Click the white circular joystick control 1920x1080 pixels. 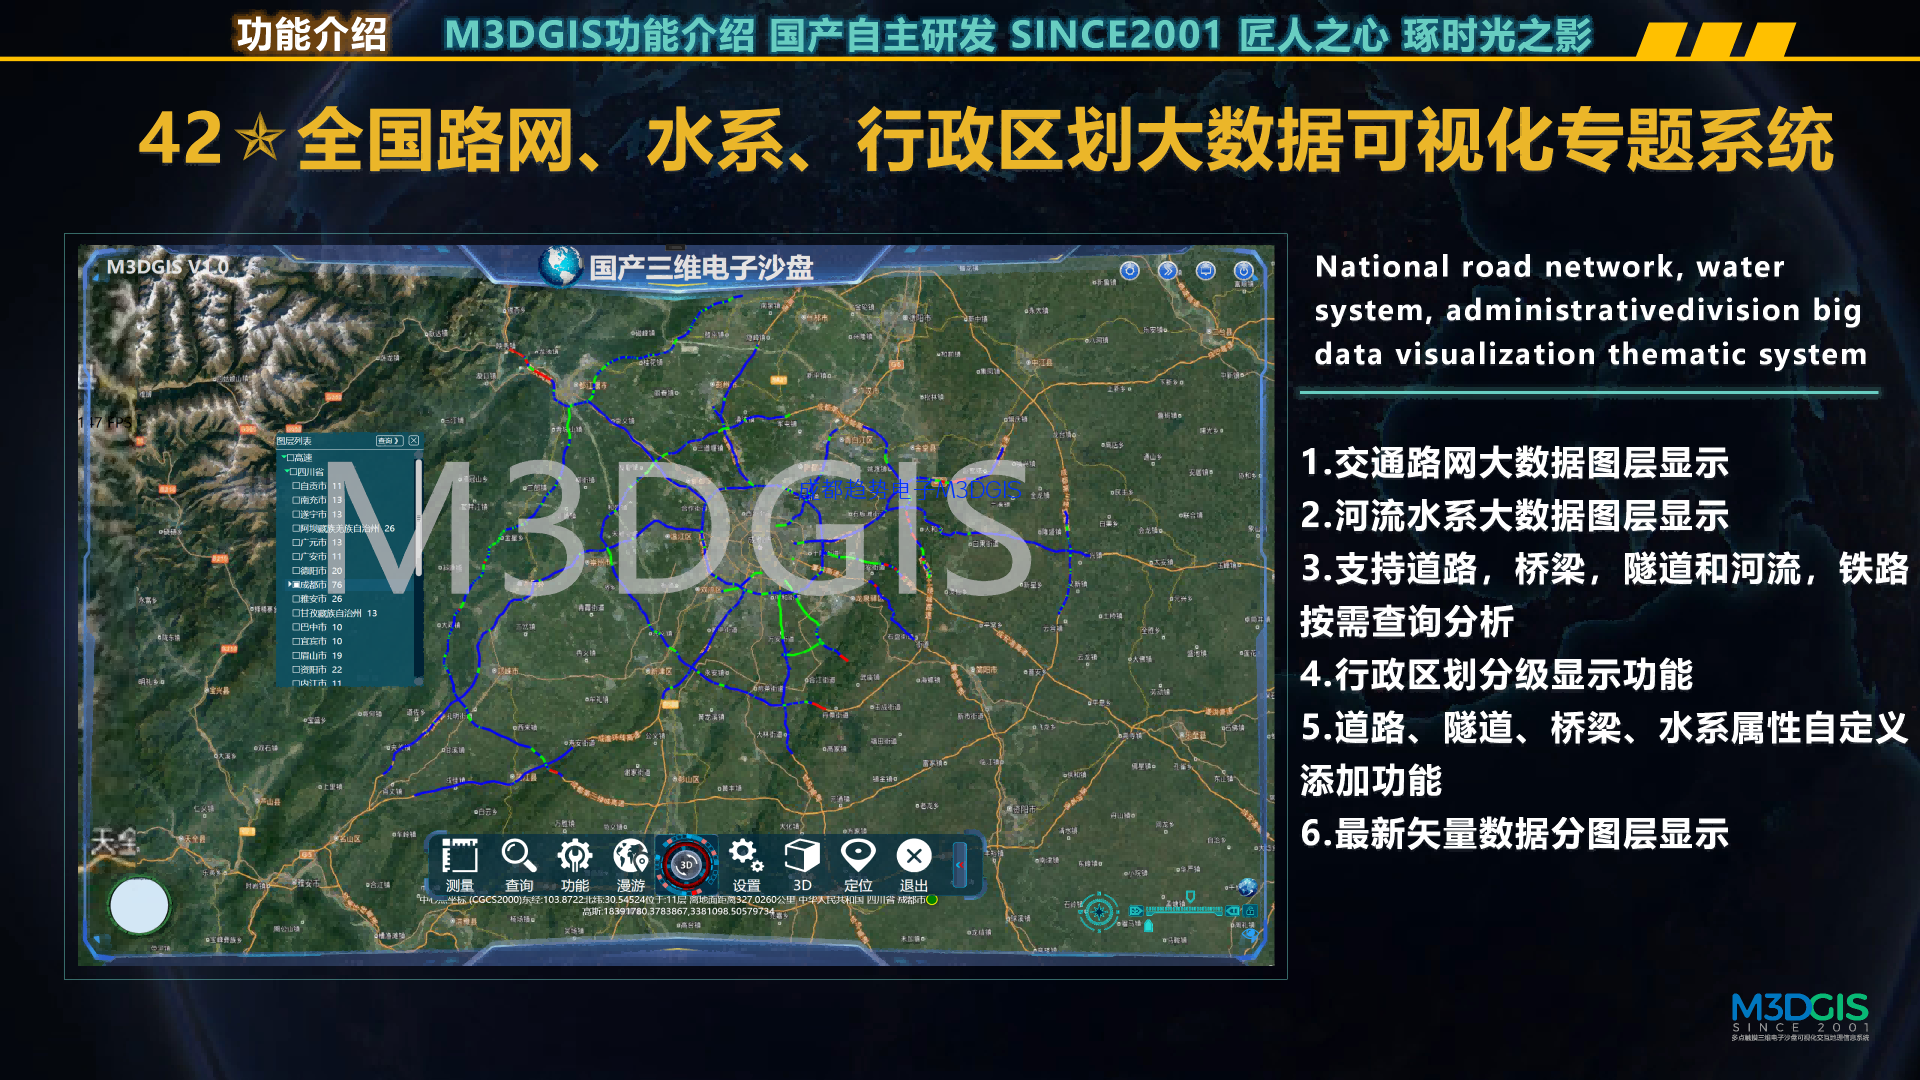click(139, 906)
